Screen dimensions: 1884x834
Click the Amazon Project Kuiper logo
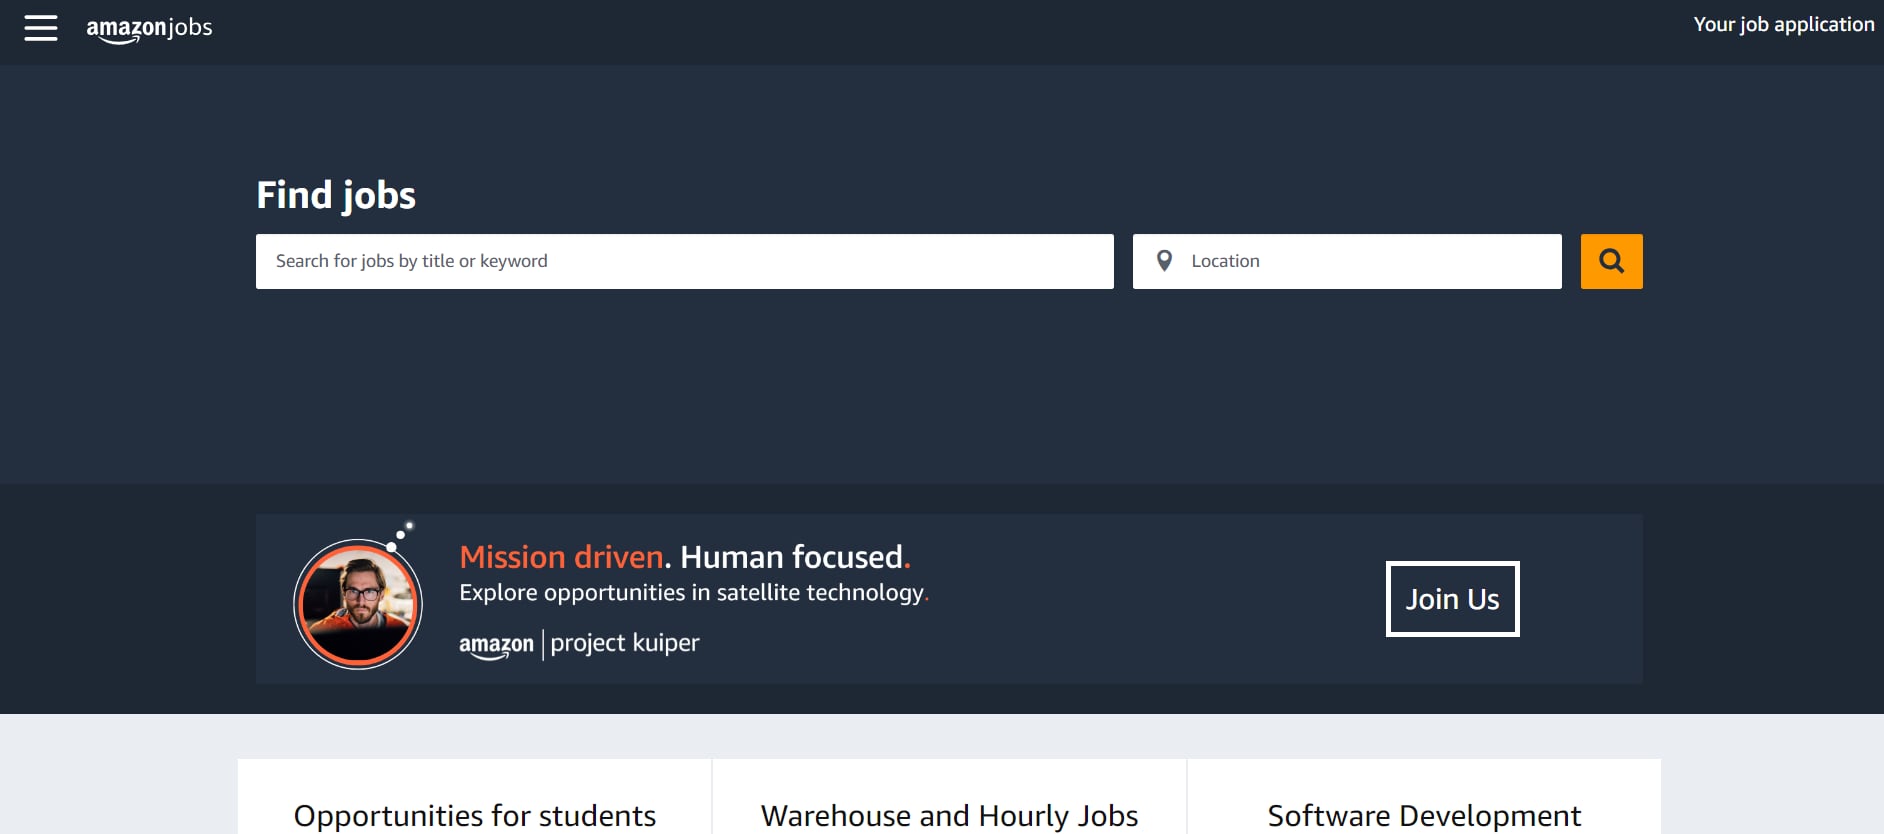pyautogui.click(x=579, y=644)
